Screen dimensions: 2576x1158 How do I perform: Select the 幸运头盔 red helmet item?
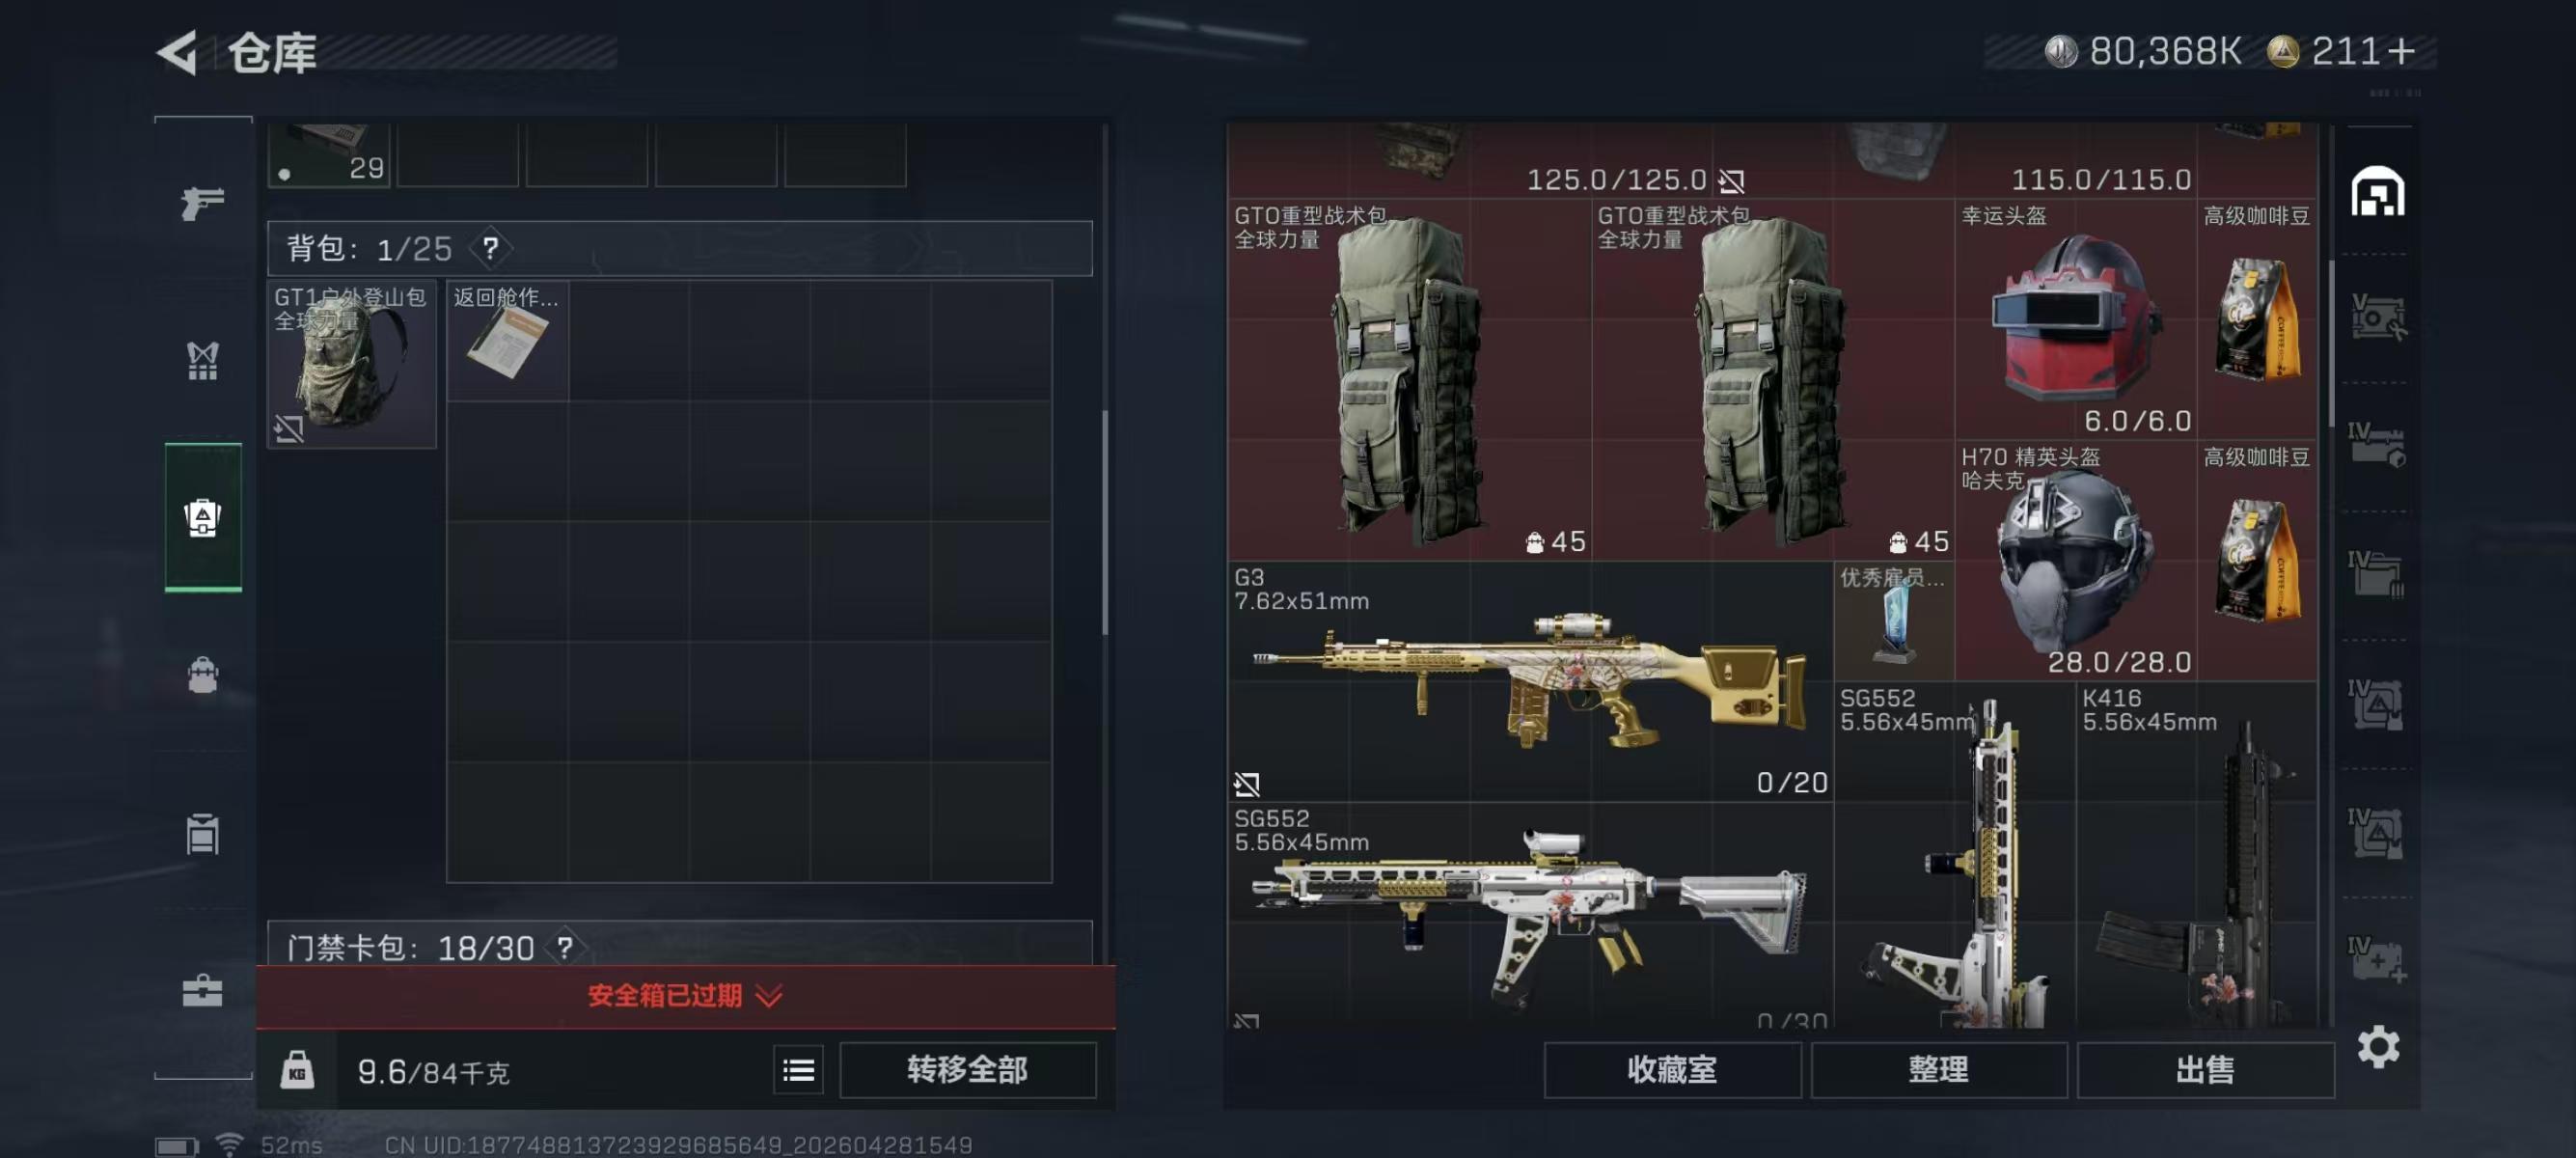2075,319
